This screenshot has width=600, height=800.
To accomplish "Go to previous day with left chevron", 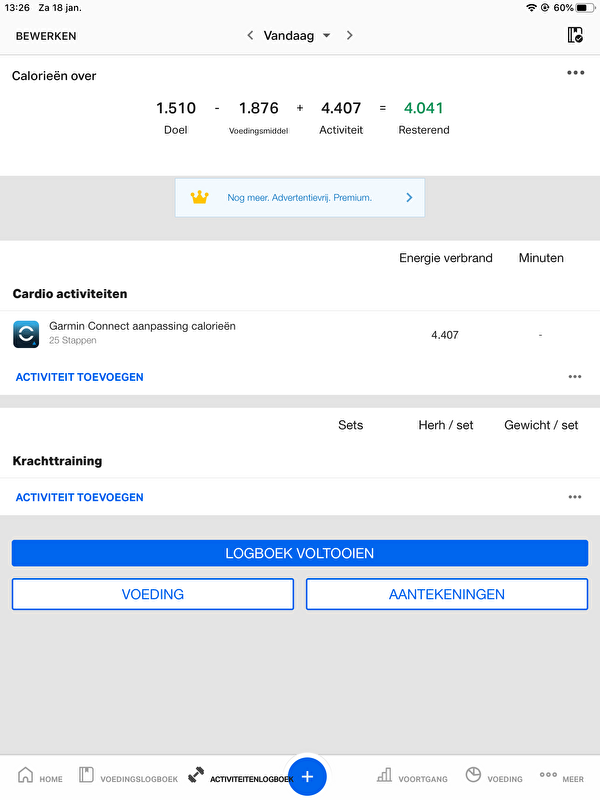I will (250, 35).
